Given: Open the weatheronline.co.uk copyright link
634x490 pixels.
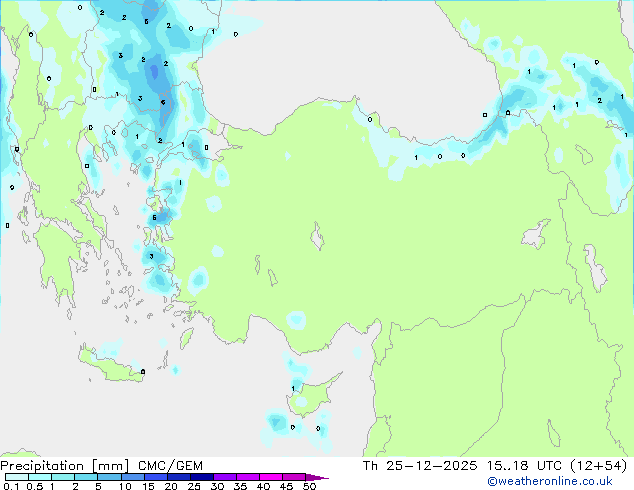Looking at the screenshot, I should 549,481.
